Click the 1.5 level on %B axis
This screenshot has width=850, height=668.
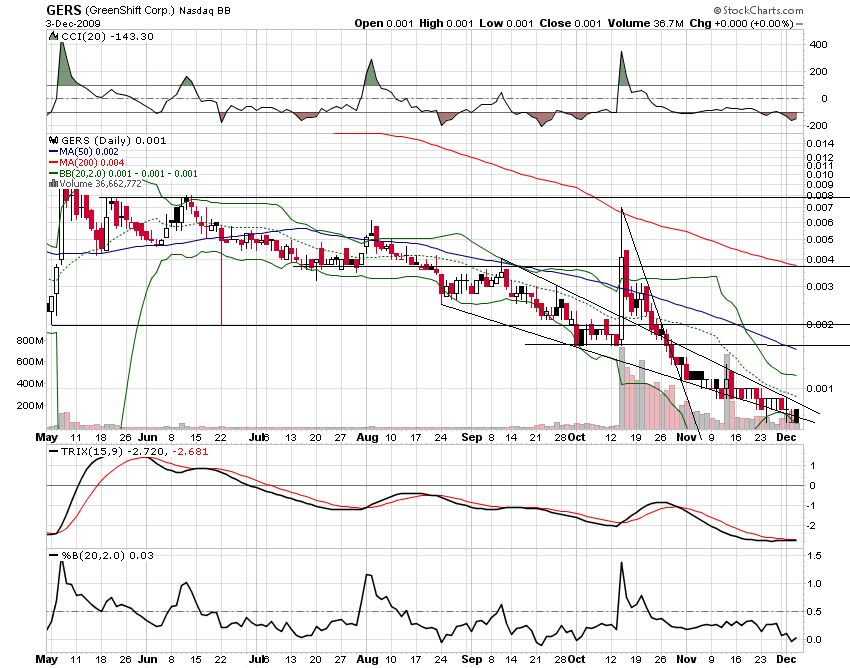[x=814, y=556]
